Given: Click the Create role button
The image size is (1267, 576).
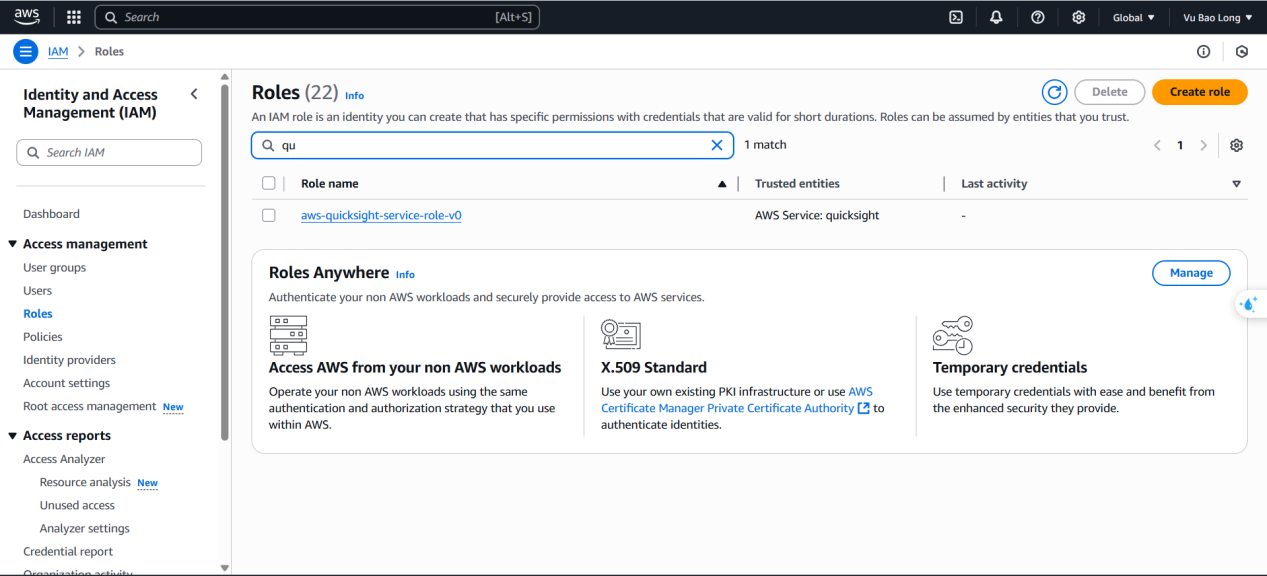Looking at the screenshot, I should 1200,92.
